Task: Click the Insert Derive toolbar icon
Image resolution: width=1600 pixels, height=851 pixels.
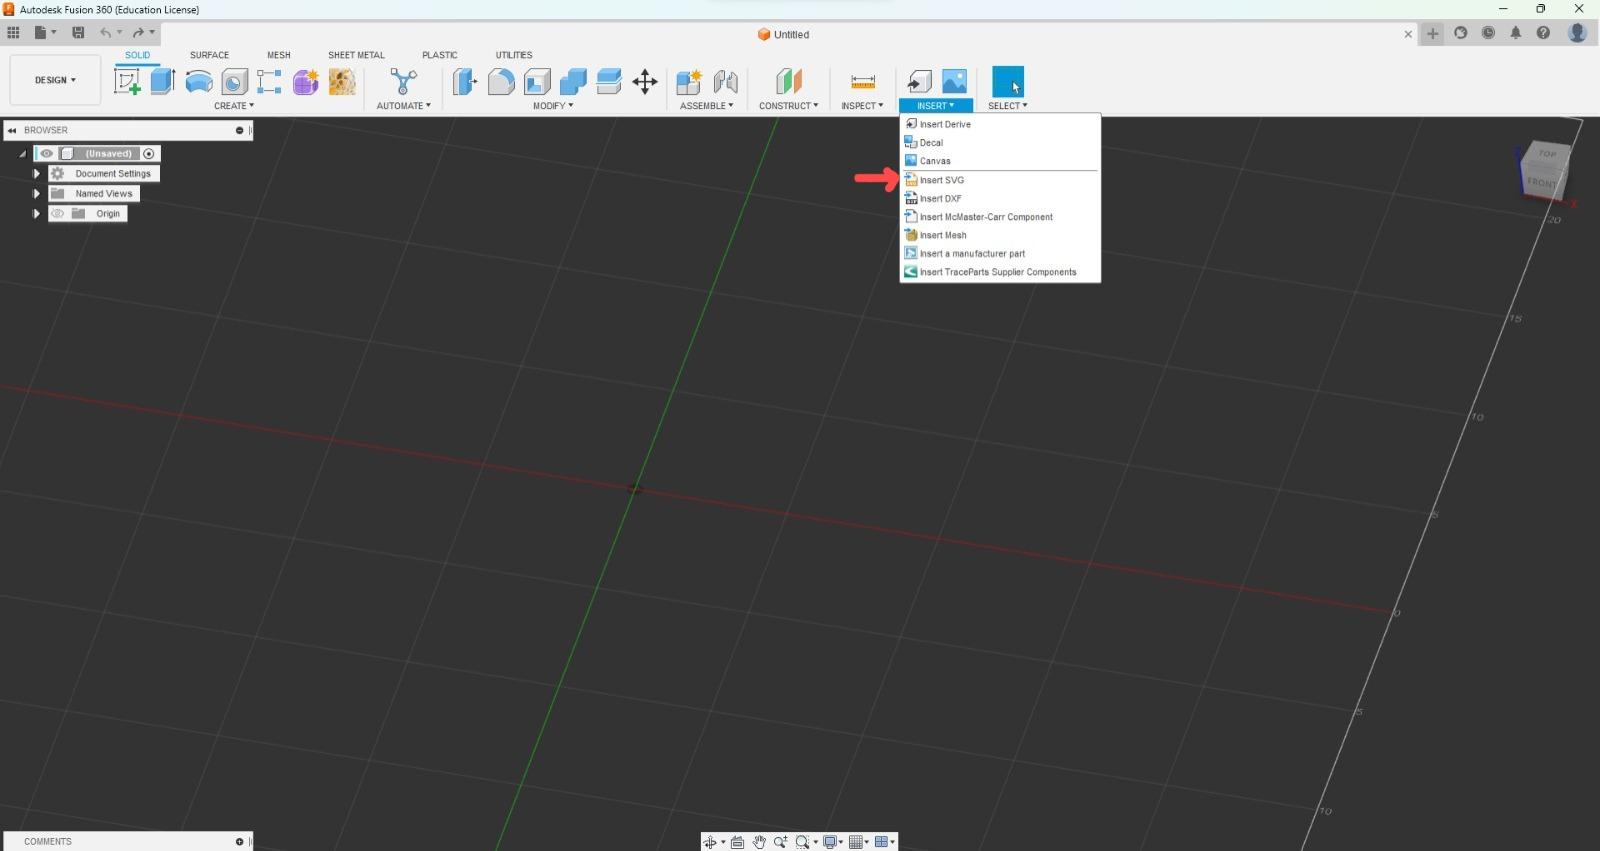Action: 919,82
